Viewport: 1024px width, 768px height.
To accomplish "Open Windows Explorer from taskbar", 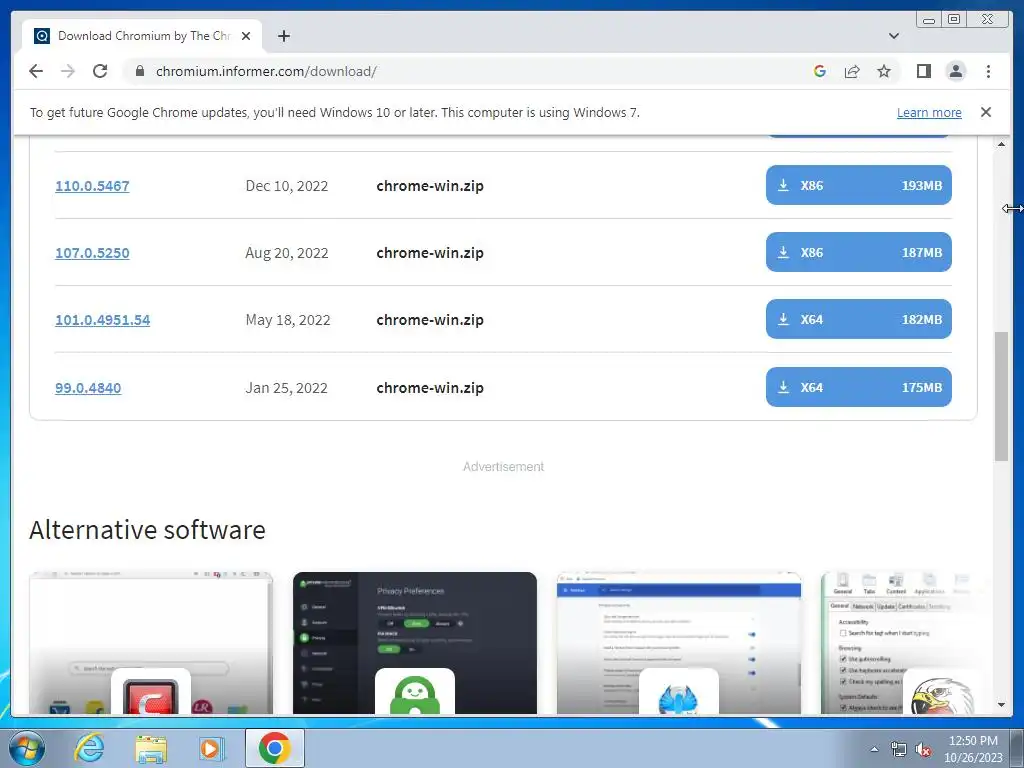I will click(150, 748).
